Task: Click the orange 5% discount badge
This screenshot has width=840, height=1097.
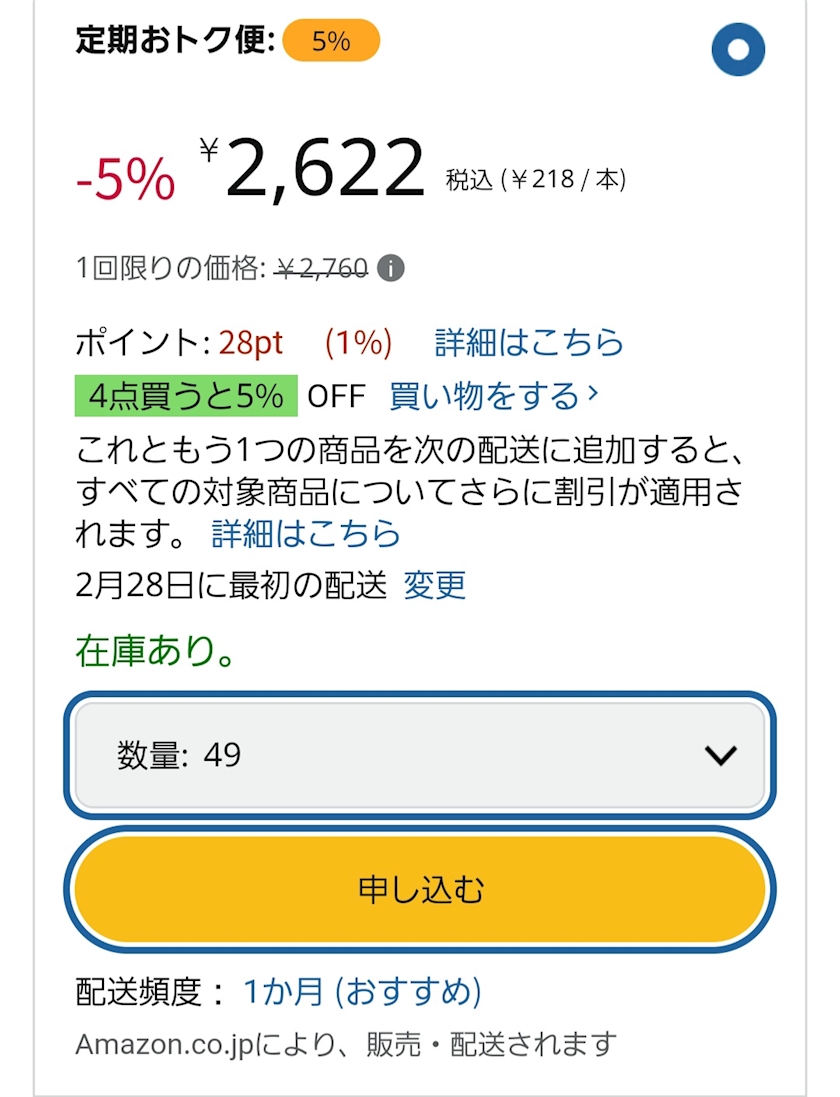Action: (331, 42)
